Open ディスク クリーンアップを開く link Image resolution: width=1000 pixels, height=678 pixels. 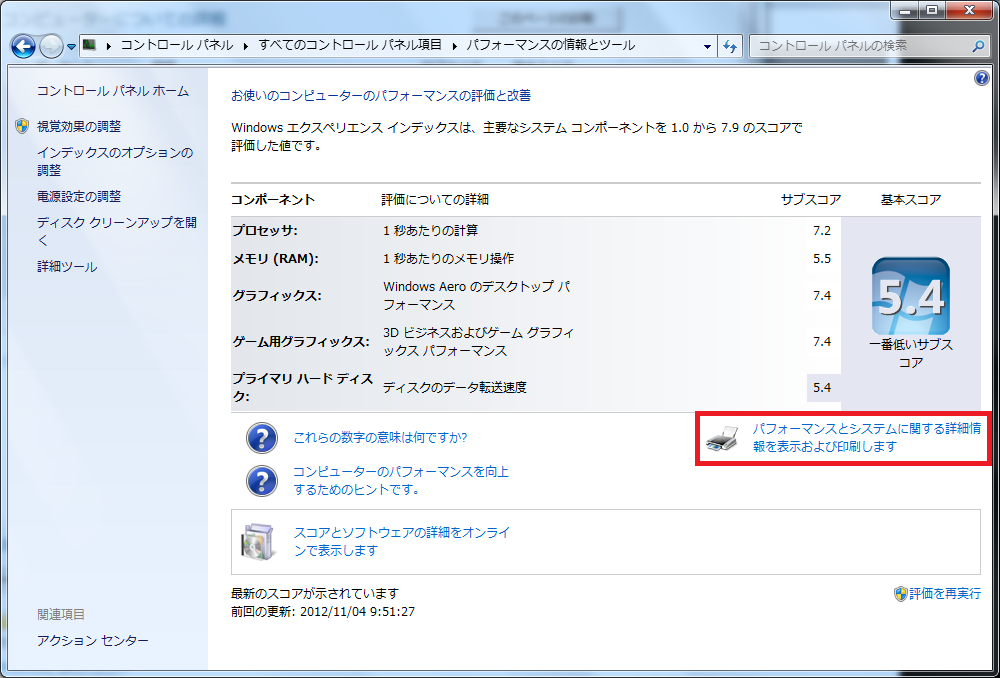(117, 232)
